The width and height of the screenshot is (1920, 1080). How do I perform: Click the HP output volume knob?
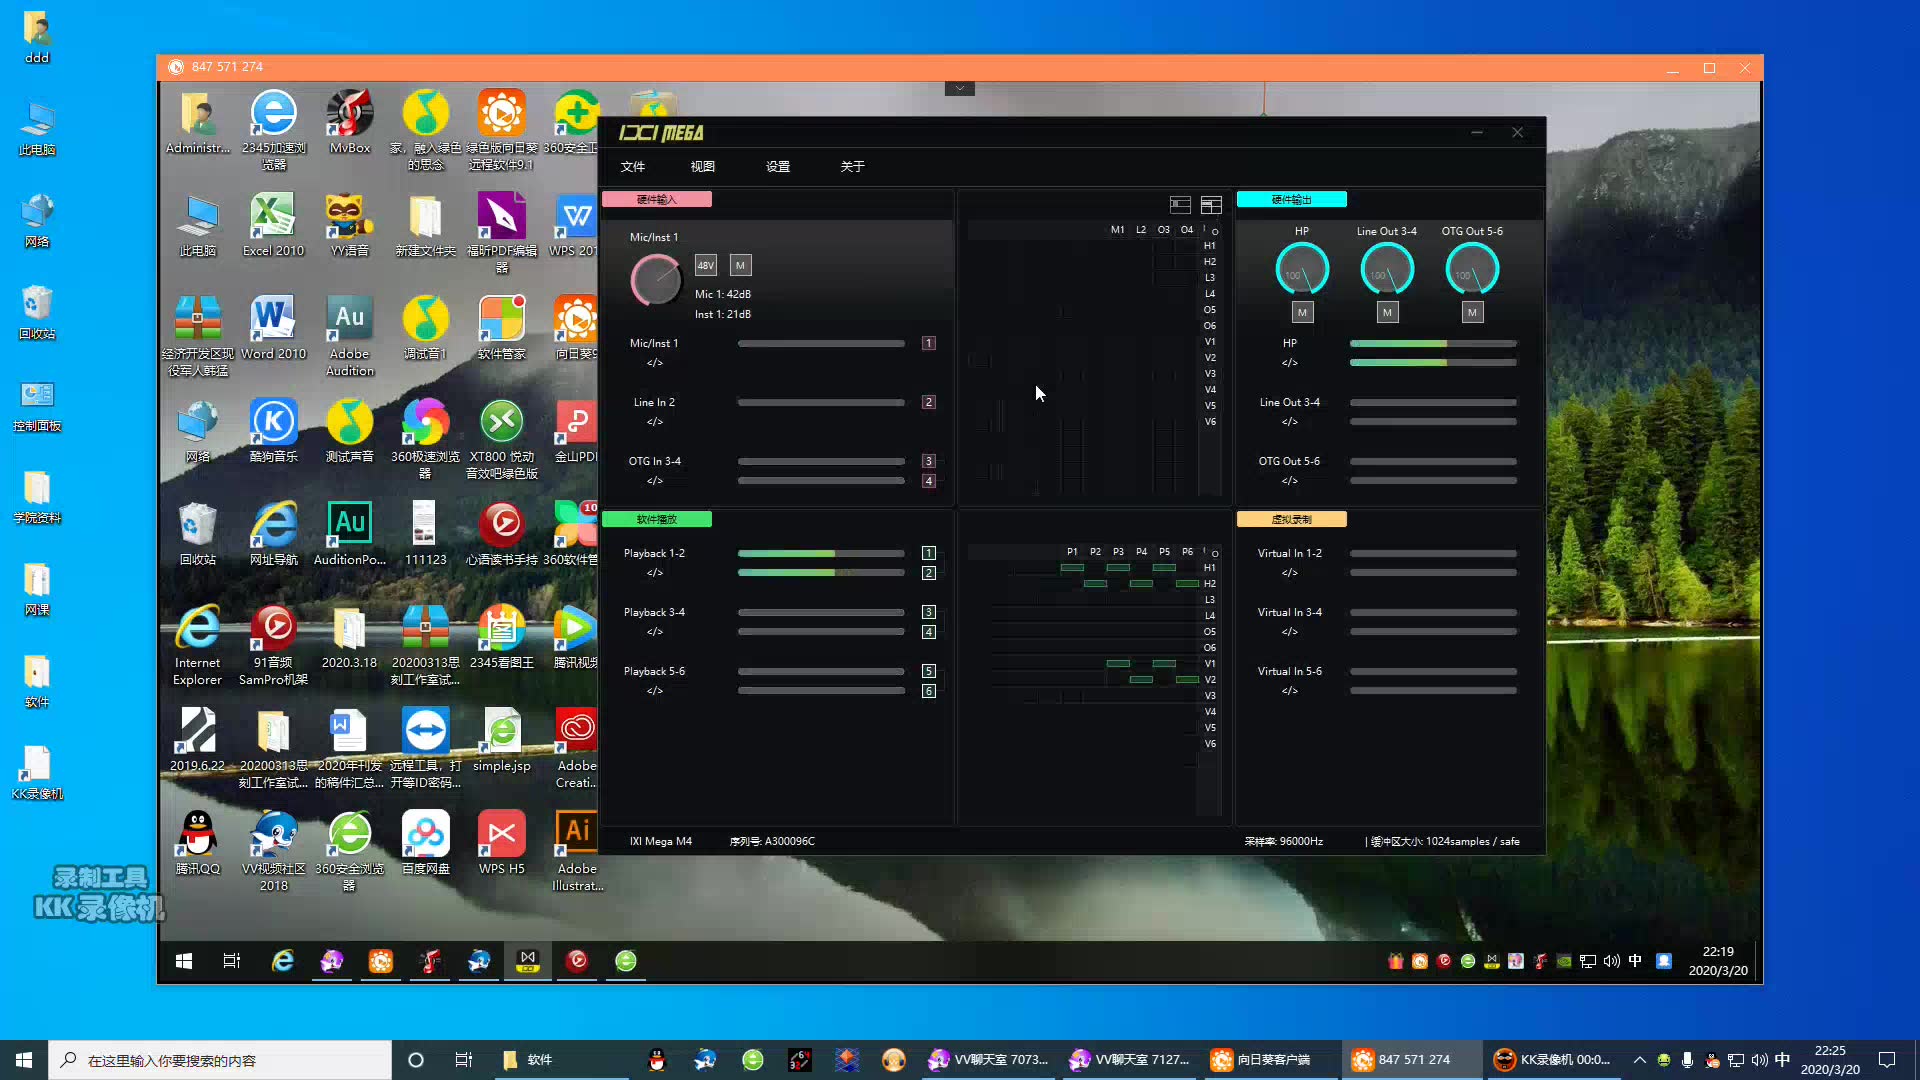pos(1301,270)
